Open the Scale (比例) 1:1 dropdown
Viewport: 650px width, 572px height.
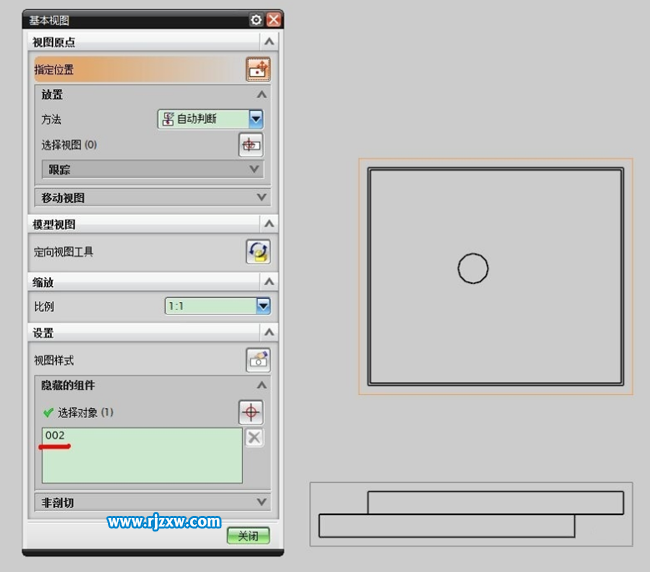263,306
